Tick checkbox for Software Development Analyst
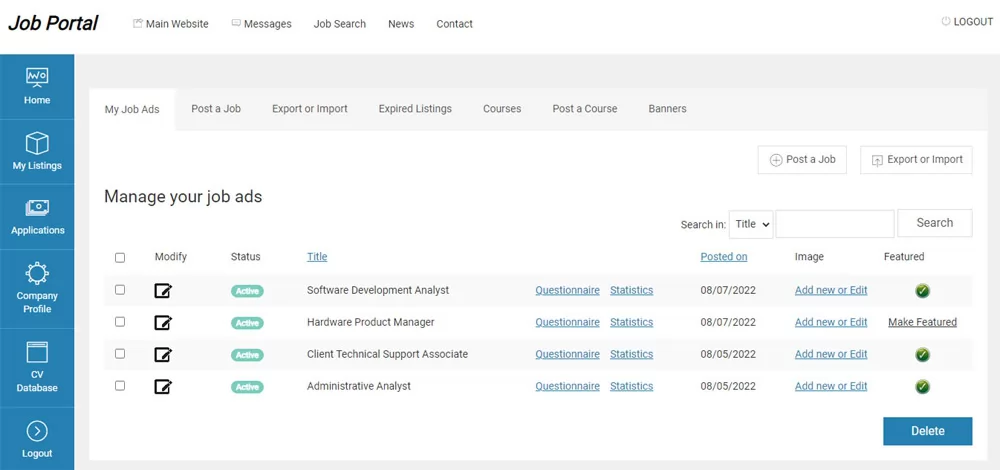Viewport: 1000px width, 470px height. pyautogui.click(x=120, y=290)
